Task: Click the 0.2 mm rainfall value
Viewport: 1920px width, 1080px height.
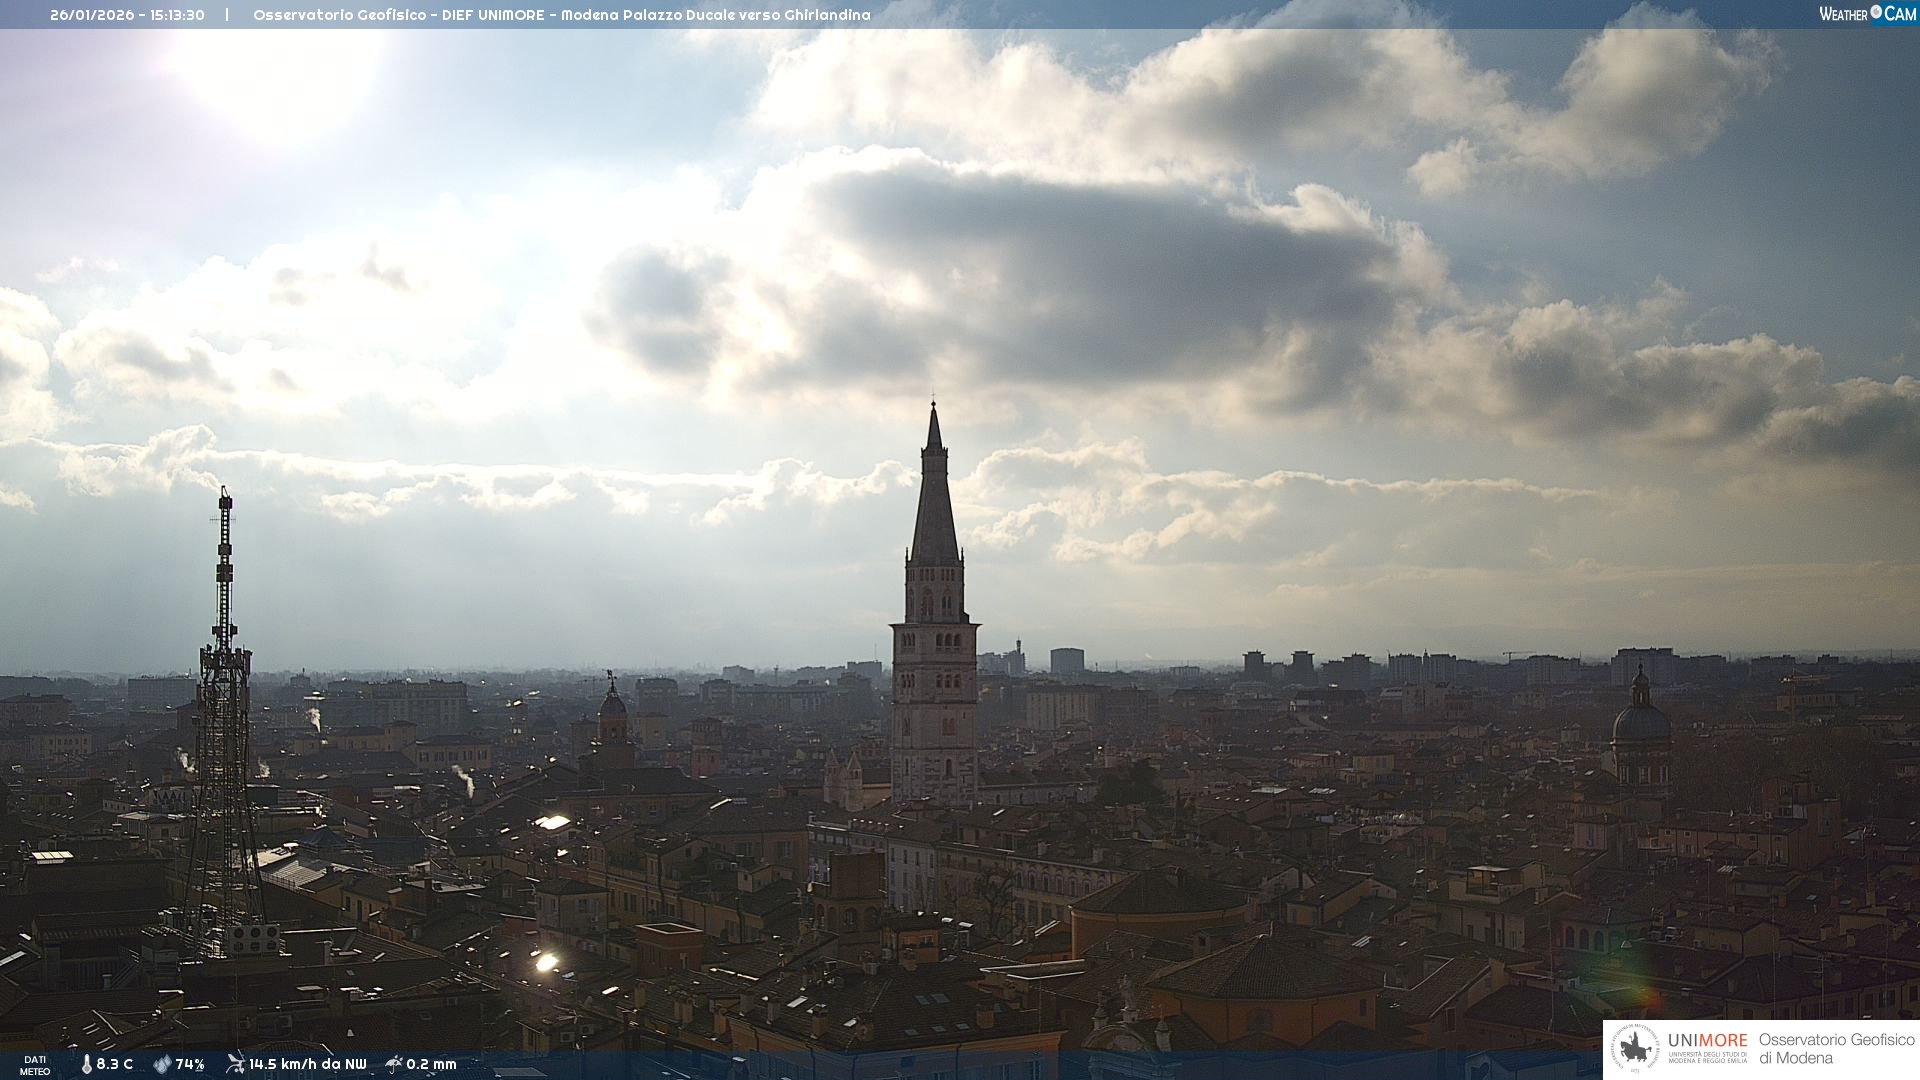Action: [431, 1064]
